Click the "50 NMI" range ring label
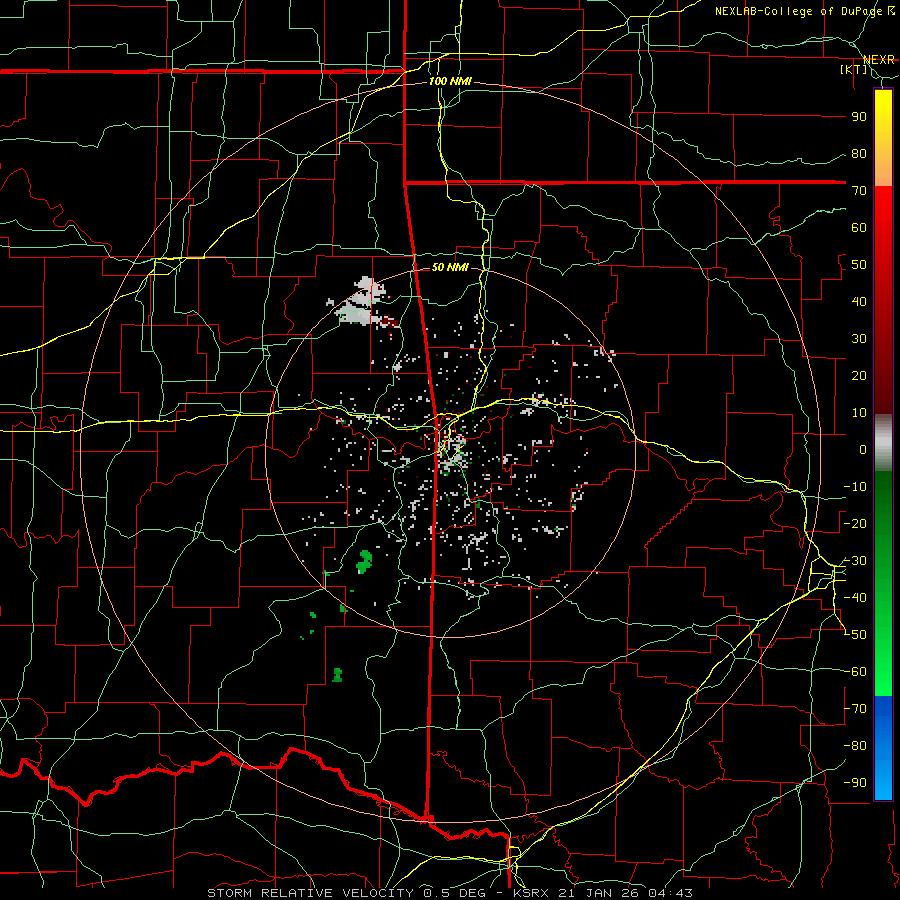Viewport: 900px width, 900px height. click(x=450, y=267)
